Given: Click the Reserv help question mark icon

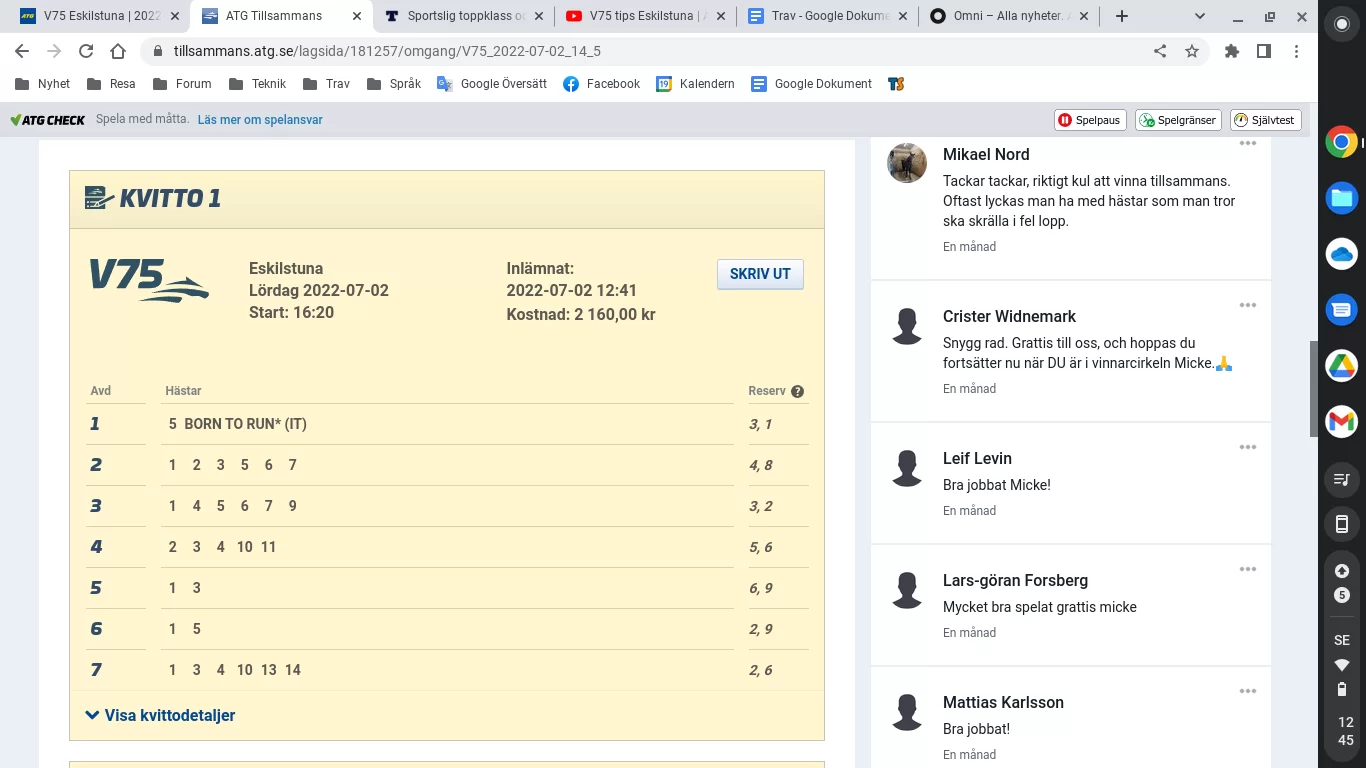Looking at the screenshot, I should pyautogui.click(x=797, y=391).
